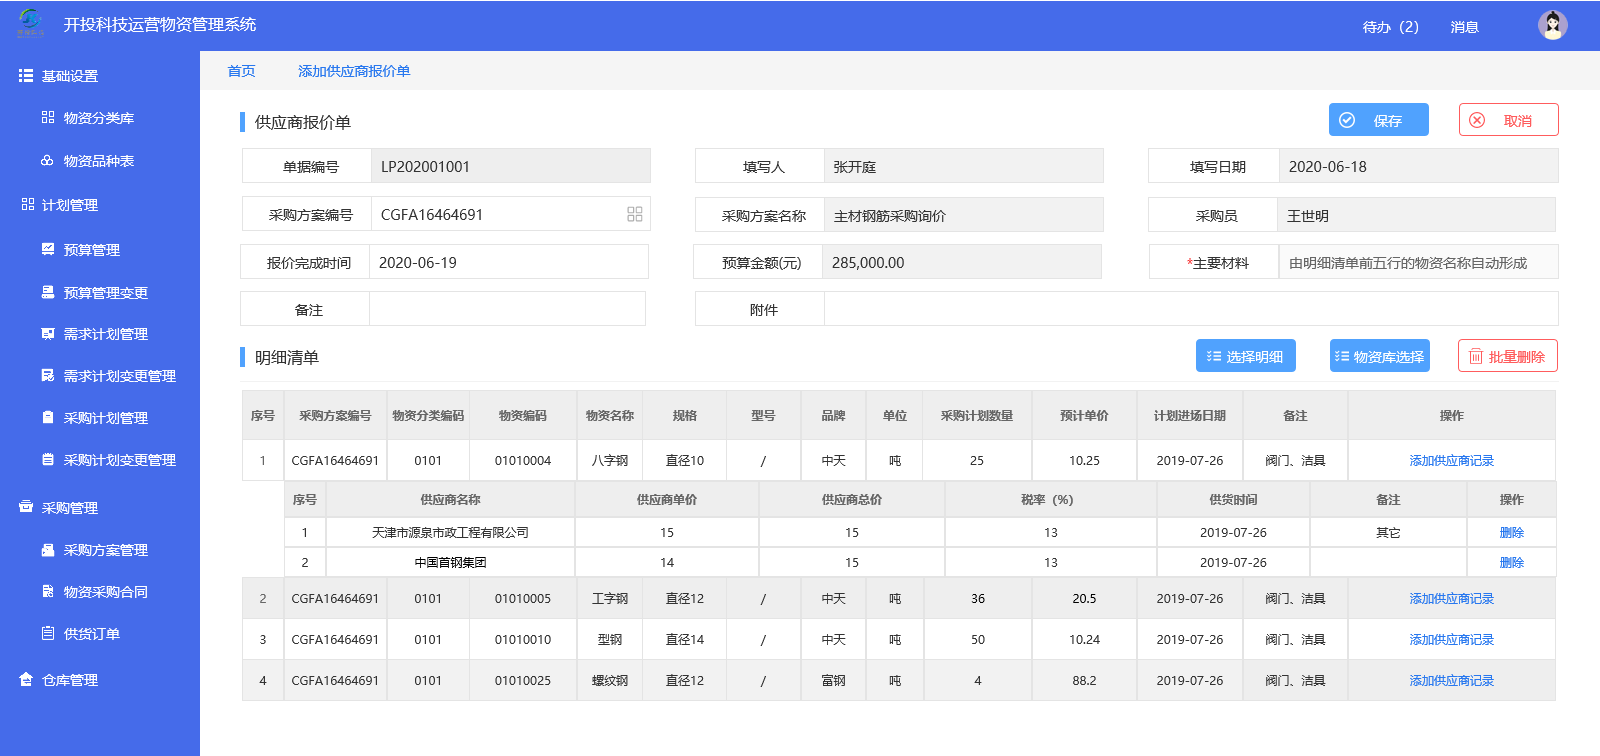1600x756 pixels.
Task: Switch to the 首页 tab
Action: (x=241, y=71)
